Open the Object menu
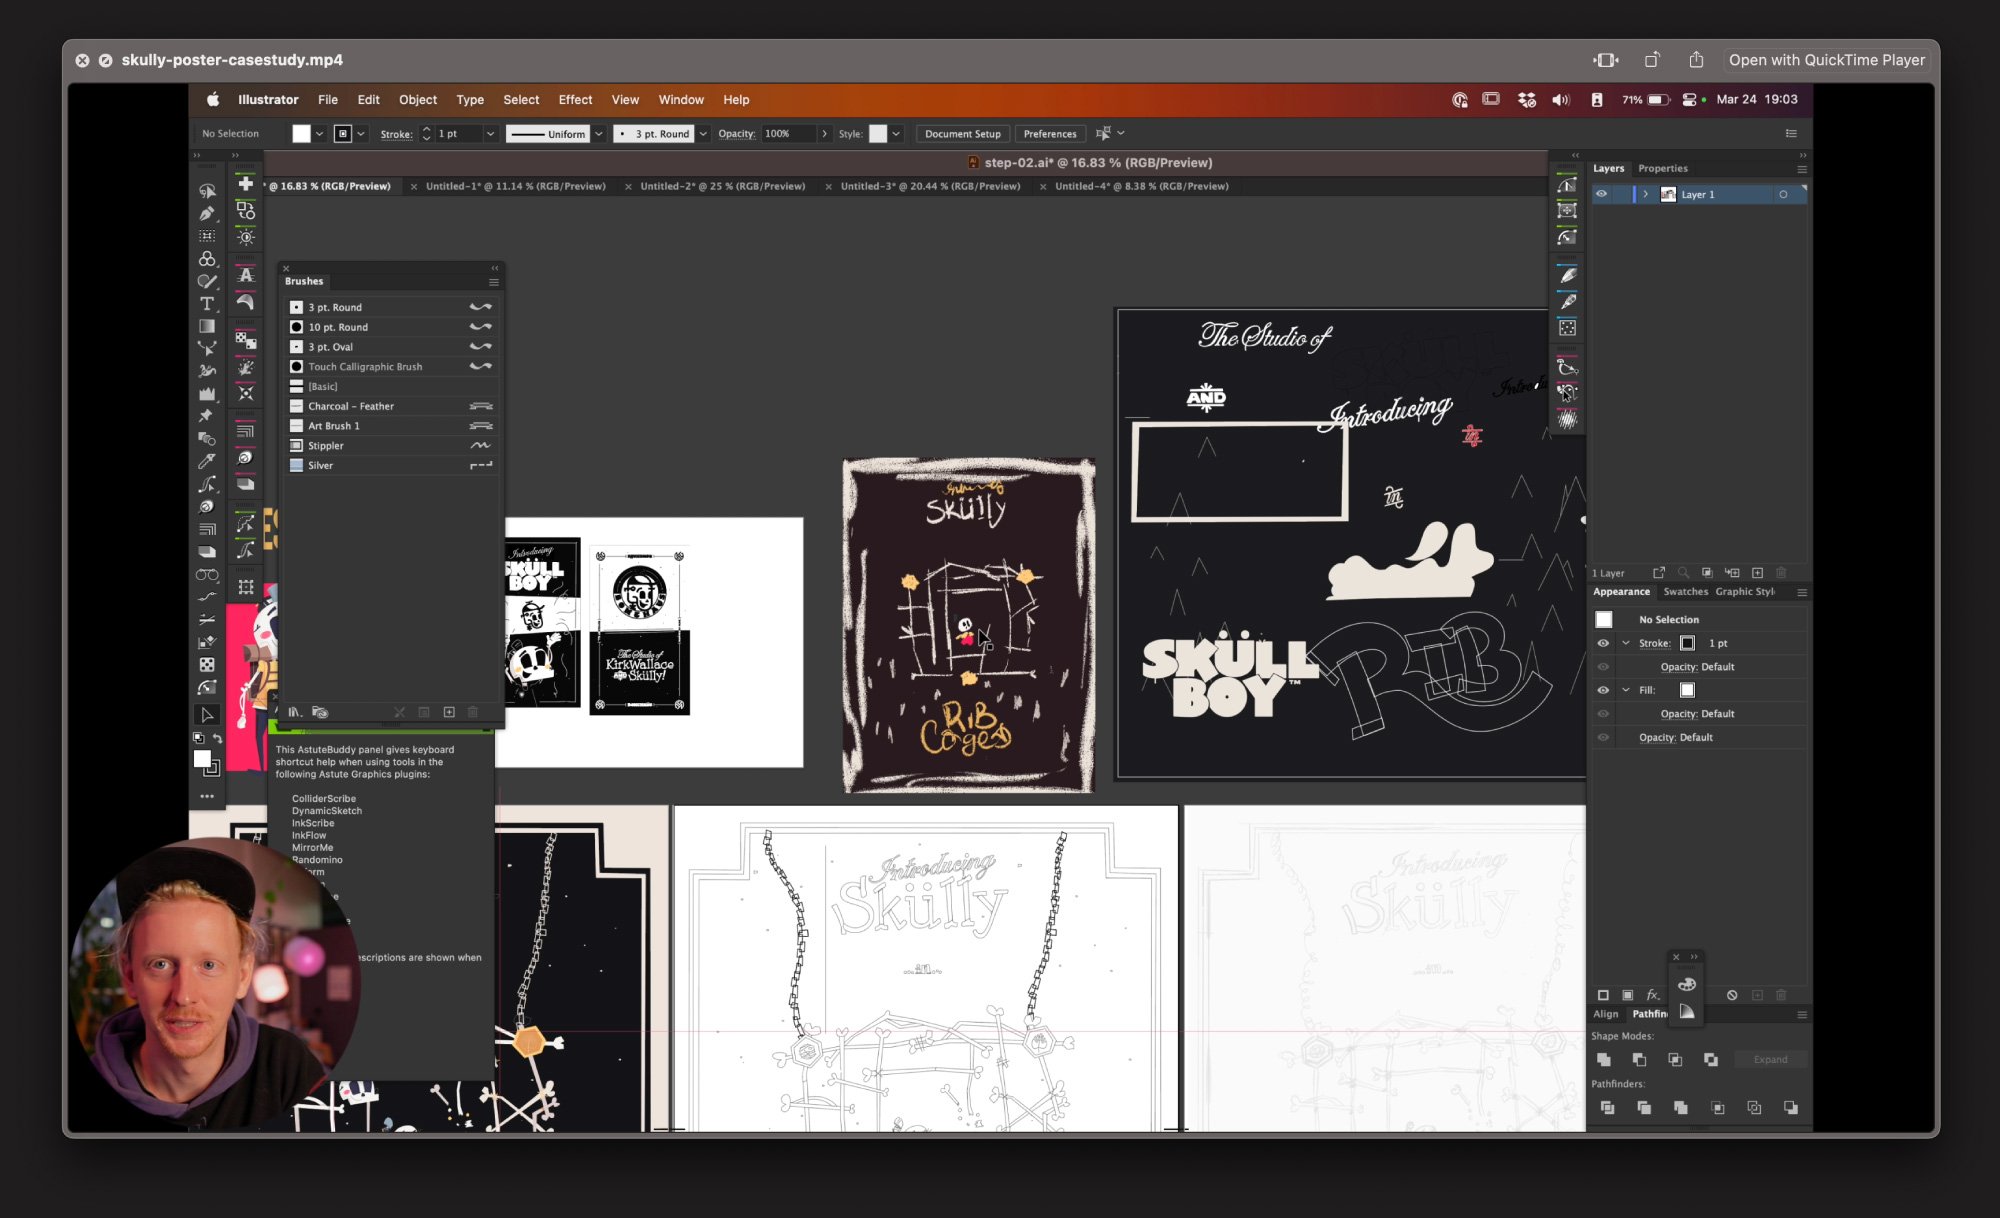The image size is (2000, 1218). [x=418, y=100]
